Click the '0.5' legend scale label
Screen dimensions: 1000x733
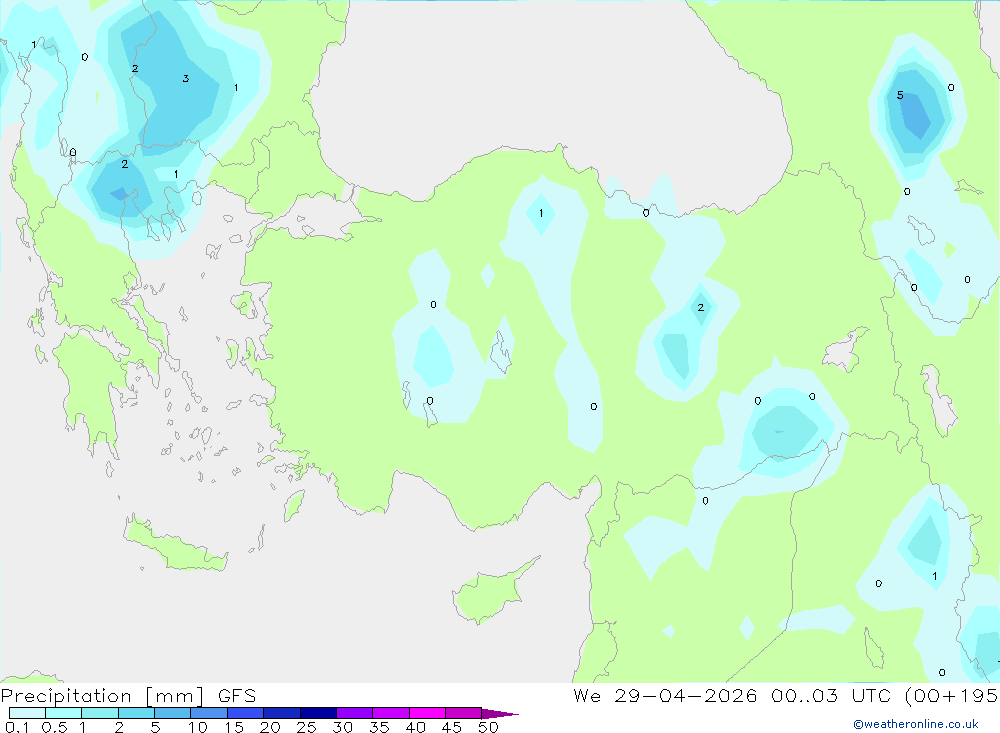point(54,727)
